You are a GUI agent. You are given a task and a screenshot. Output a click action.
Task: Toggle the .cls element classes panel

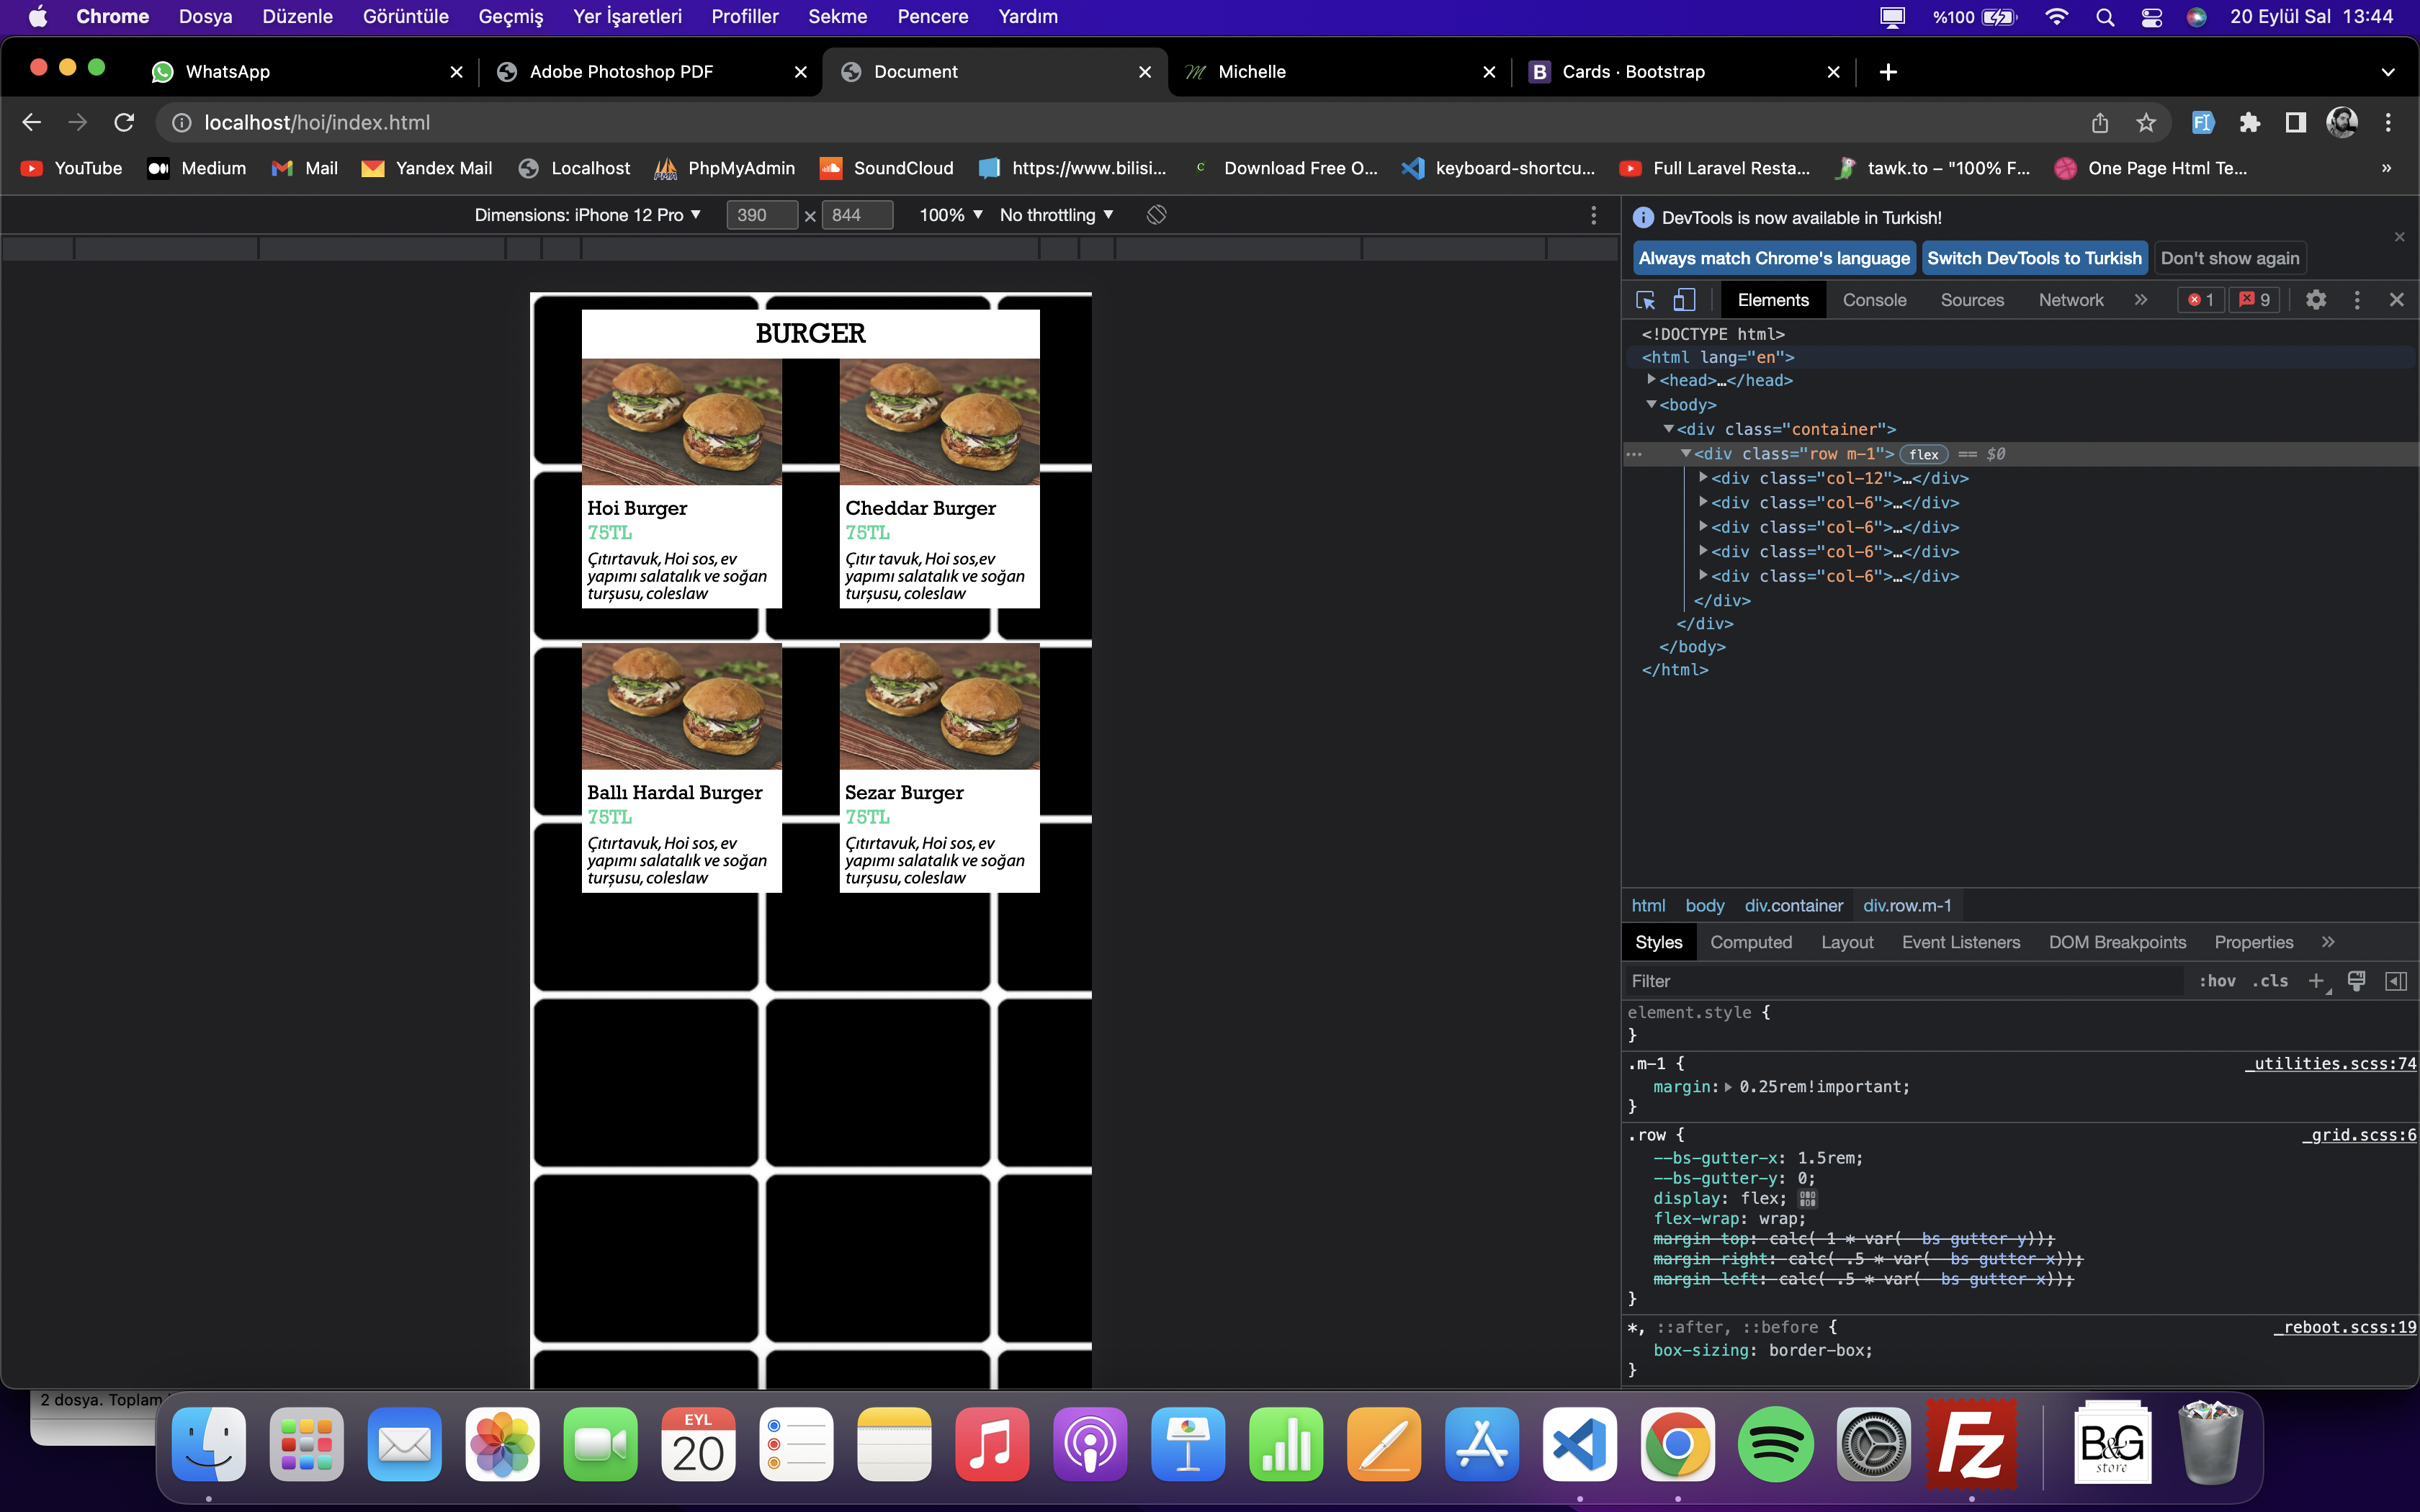point(2270,981)
